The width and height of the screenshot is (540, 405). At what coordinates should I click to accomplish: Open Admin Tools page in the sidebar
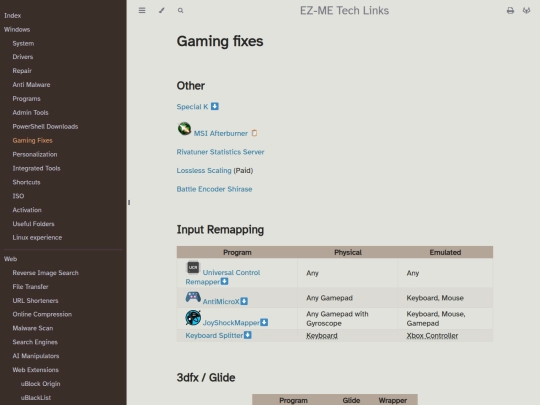30,113
